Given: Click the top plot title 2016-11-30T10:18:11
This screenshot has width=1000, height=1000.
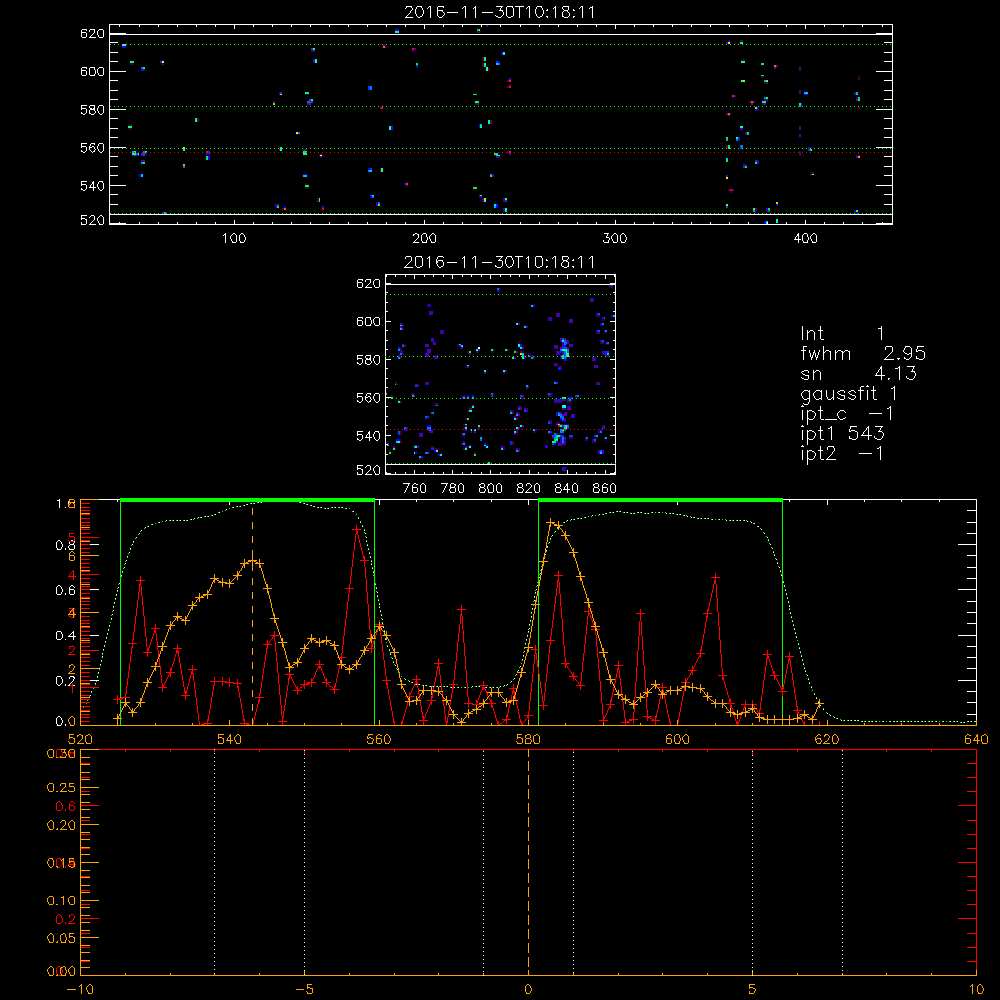Looking at the screenshot, I should point(499,12).
